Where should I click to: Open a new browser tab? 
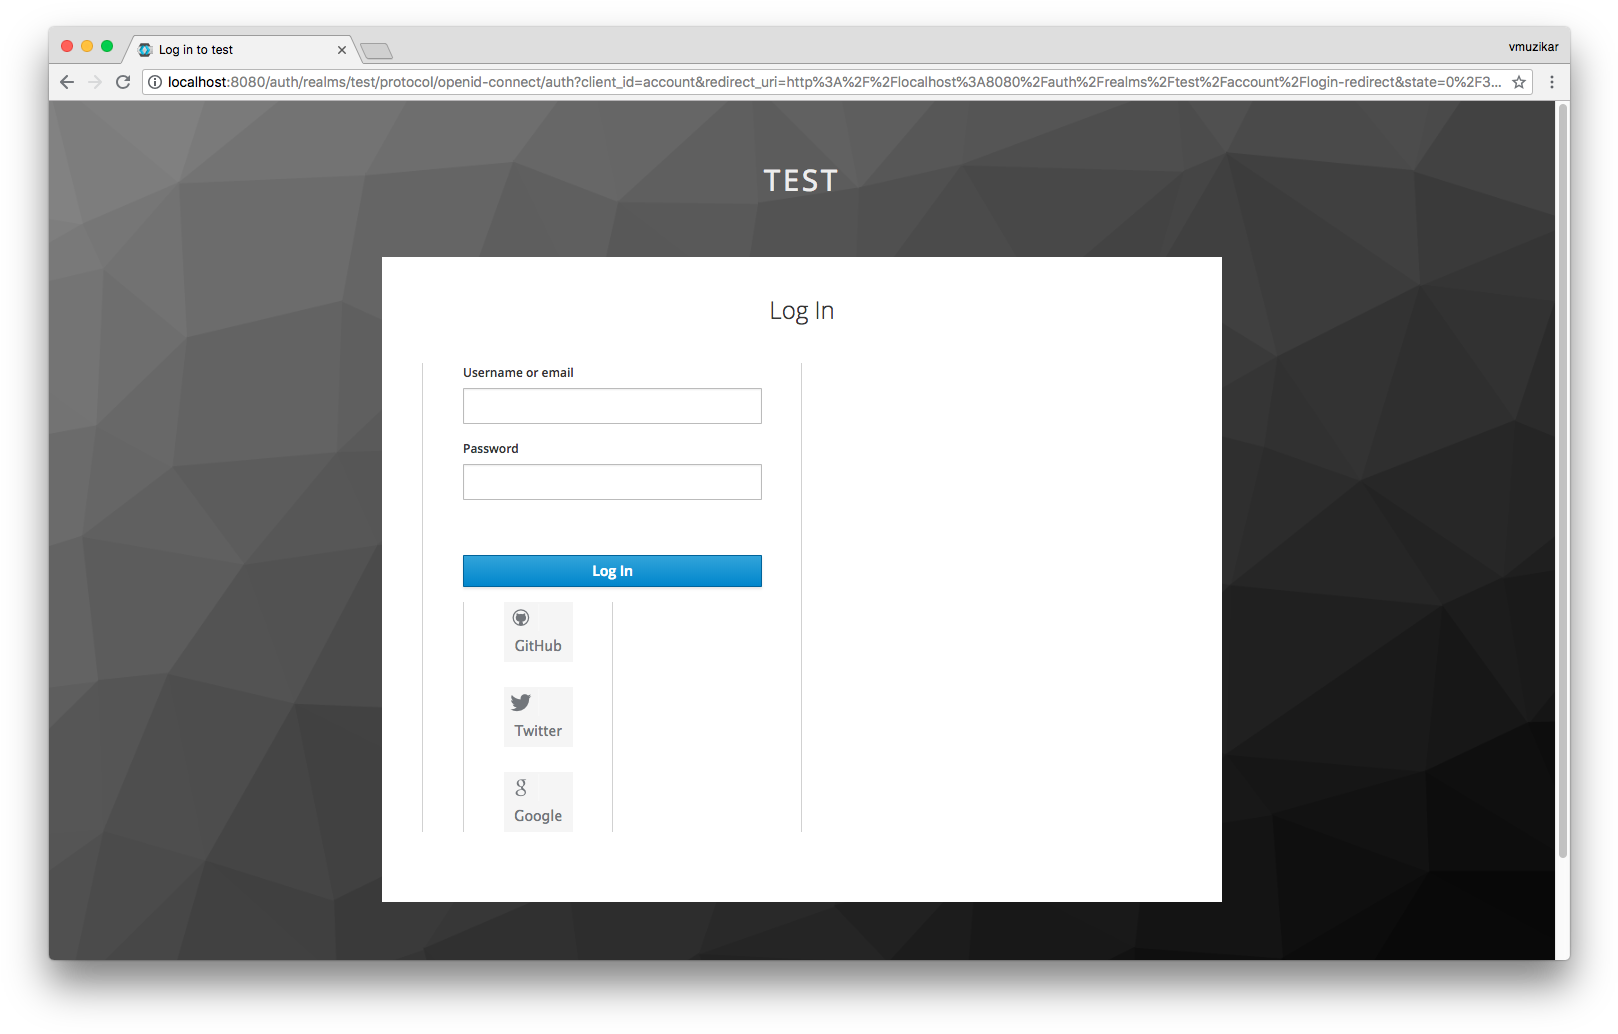coord(377,51)
